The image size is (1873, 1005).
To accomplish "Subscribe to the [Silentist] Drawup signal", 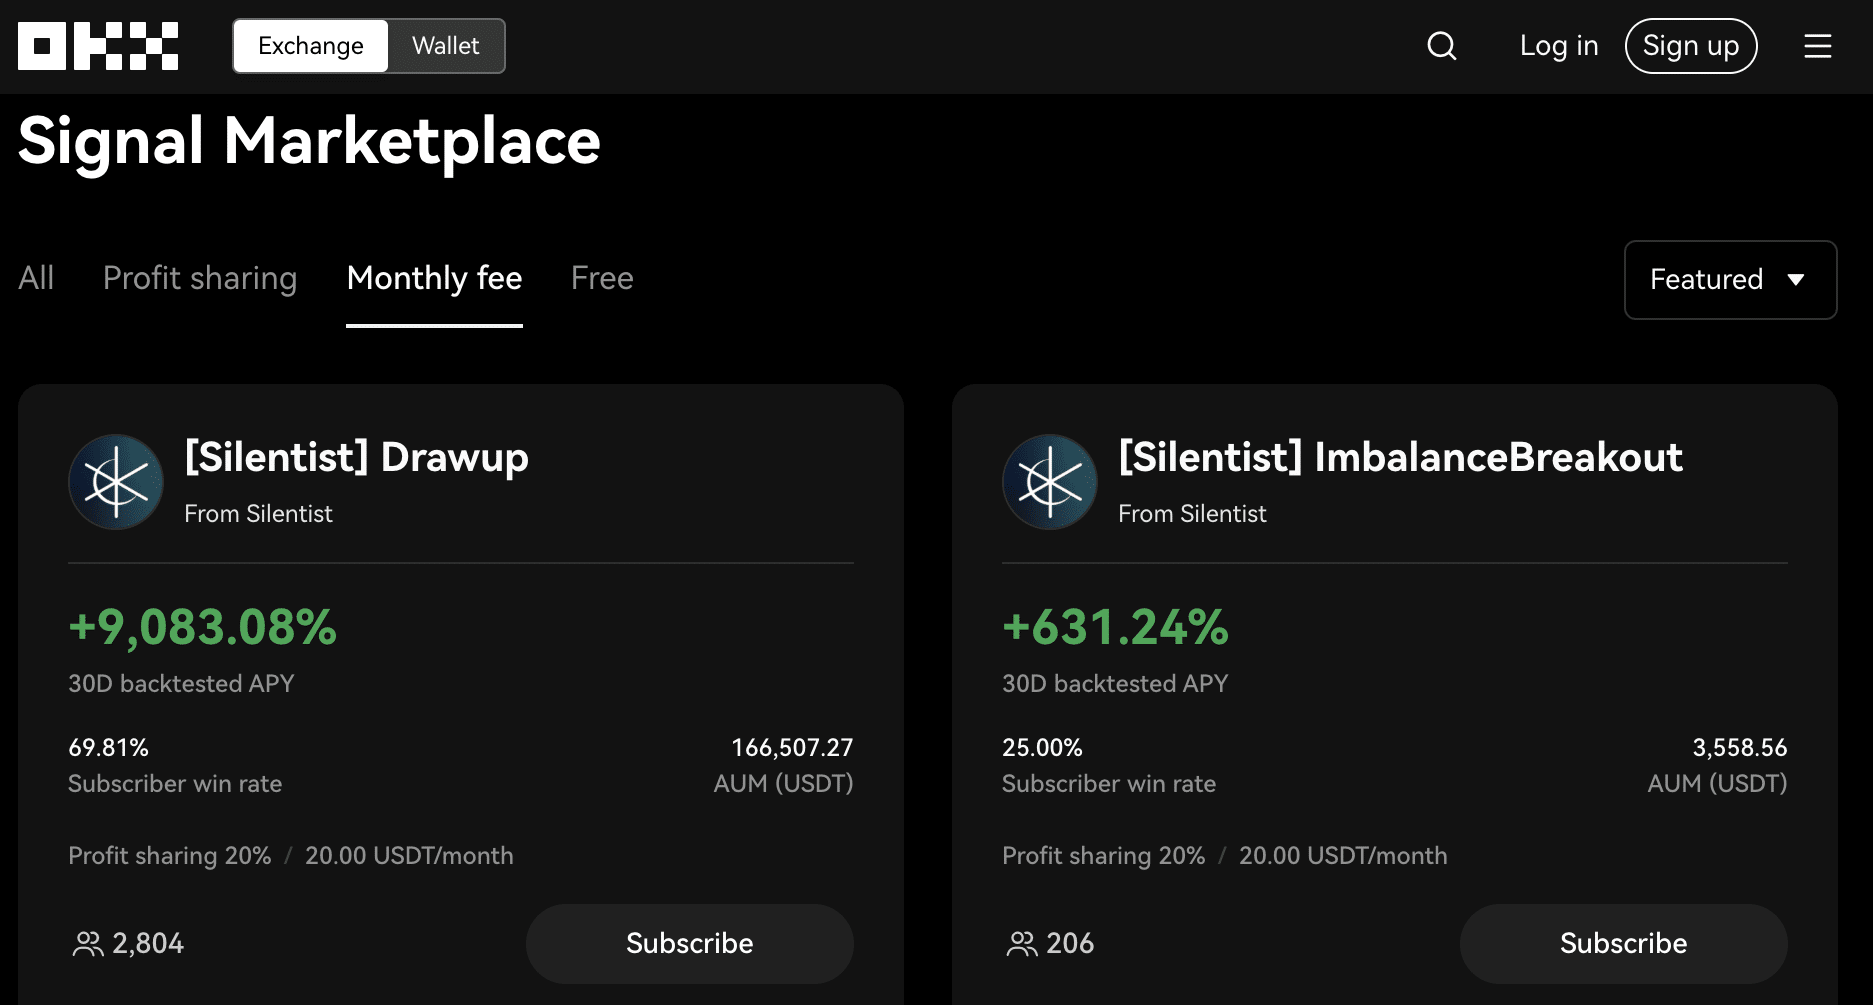I will pos(690,944).
